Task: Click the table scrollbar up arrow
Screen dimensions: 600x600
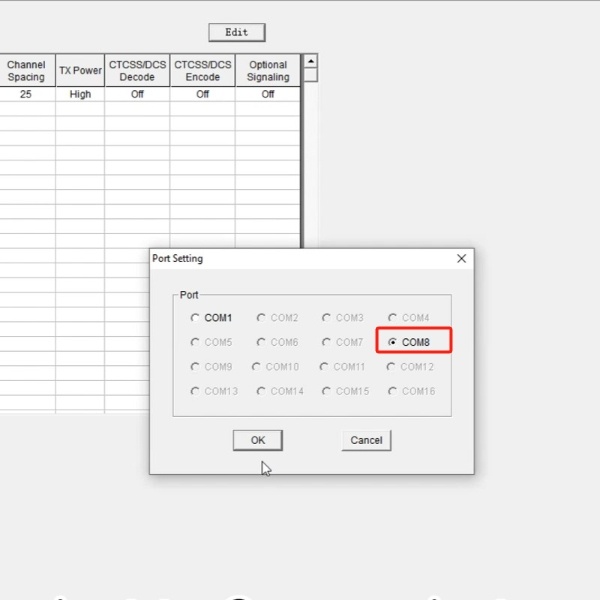Action: coord(311,61)
